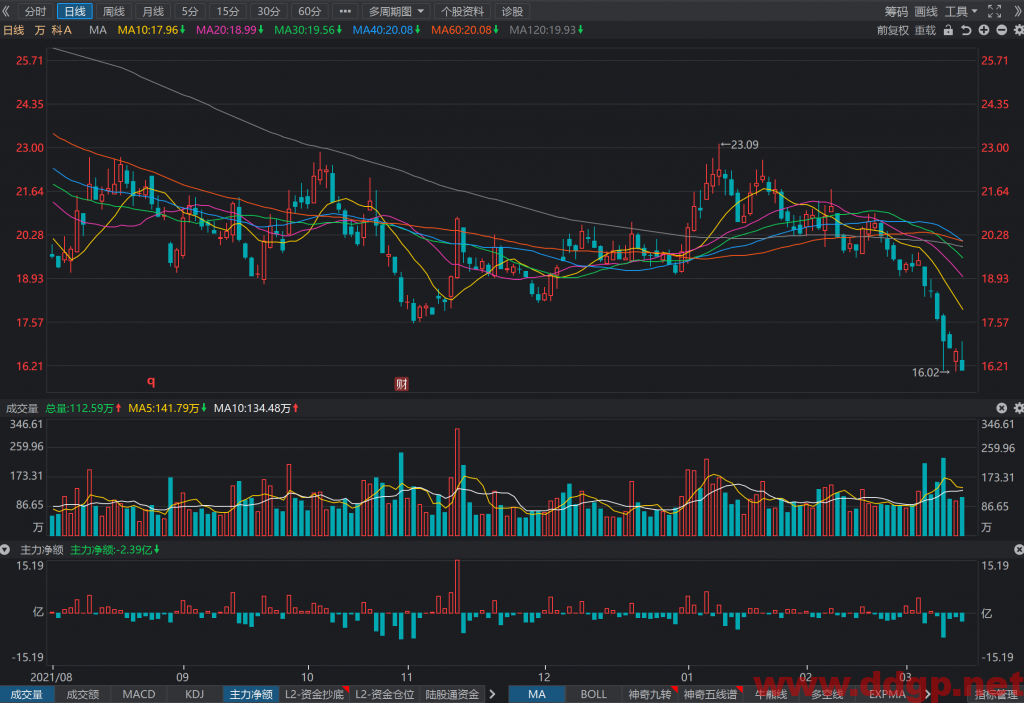Open the 前复权 adjustment dropdown
The width and height of the screenshot is (1024, 703).
click(892, 30)
